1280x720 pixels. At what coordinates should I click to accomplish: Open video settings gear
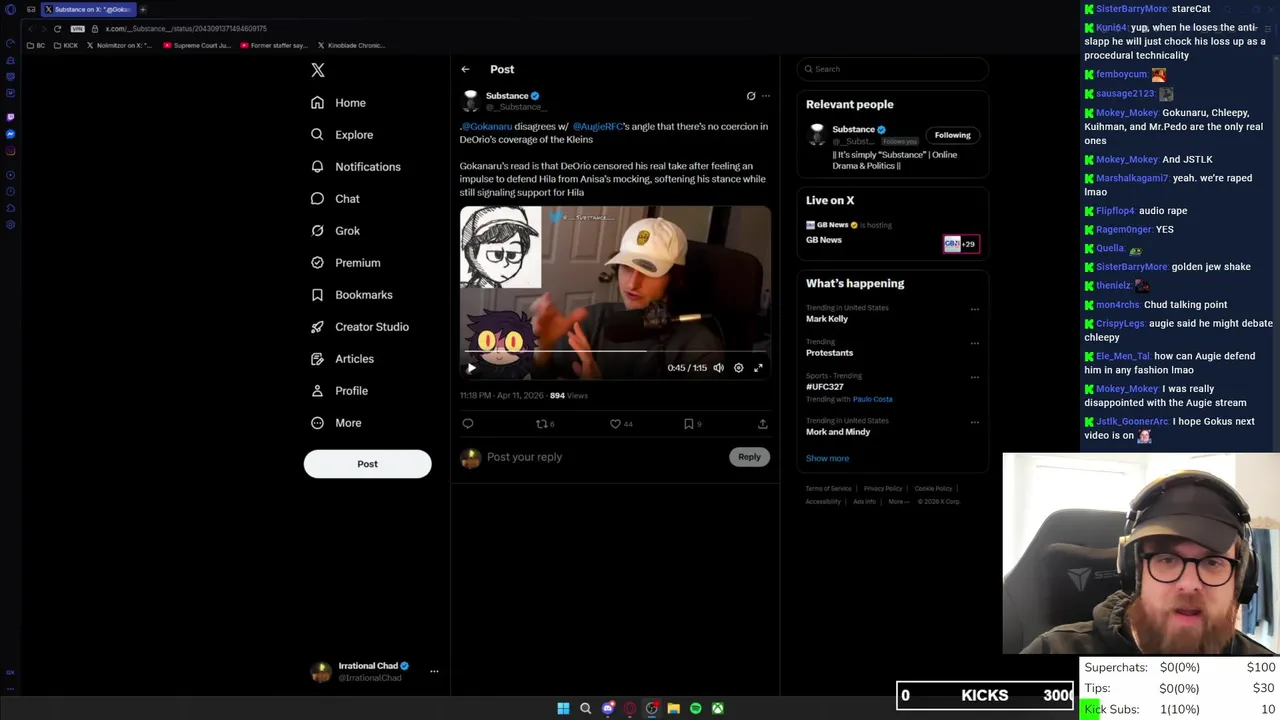tap(739, 368)
